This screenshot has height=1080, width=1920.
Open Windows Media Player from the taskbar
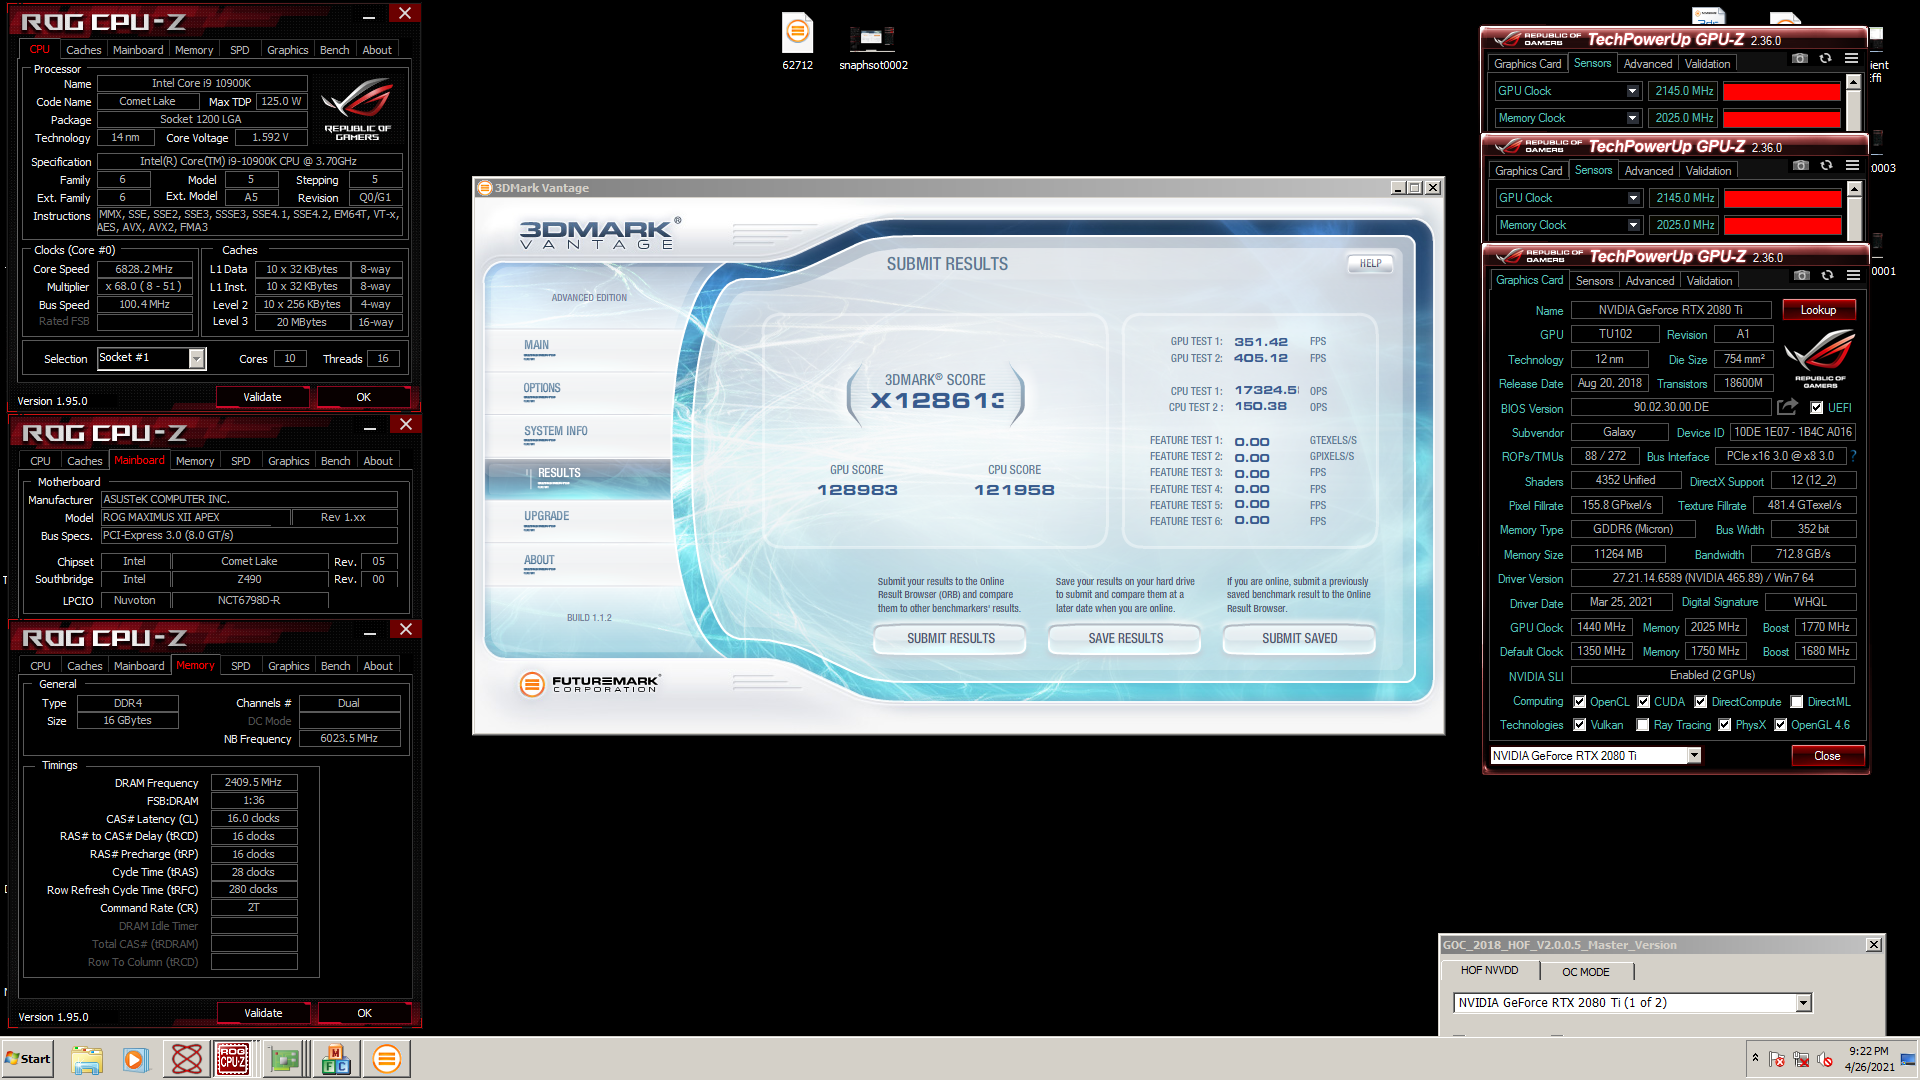pos(136,1059)
